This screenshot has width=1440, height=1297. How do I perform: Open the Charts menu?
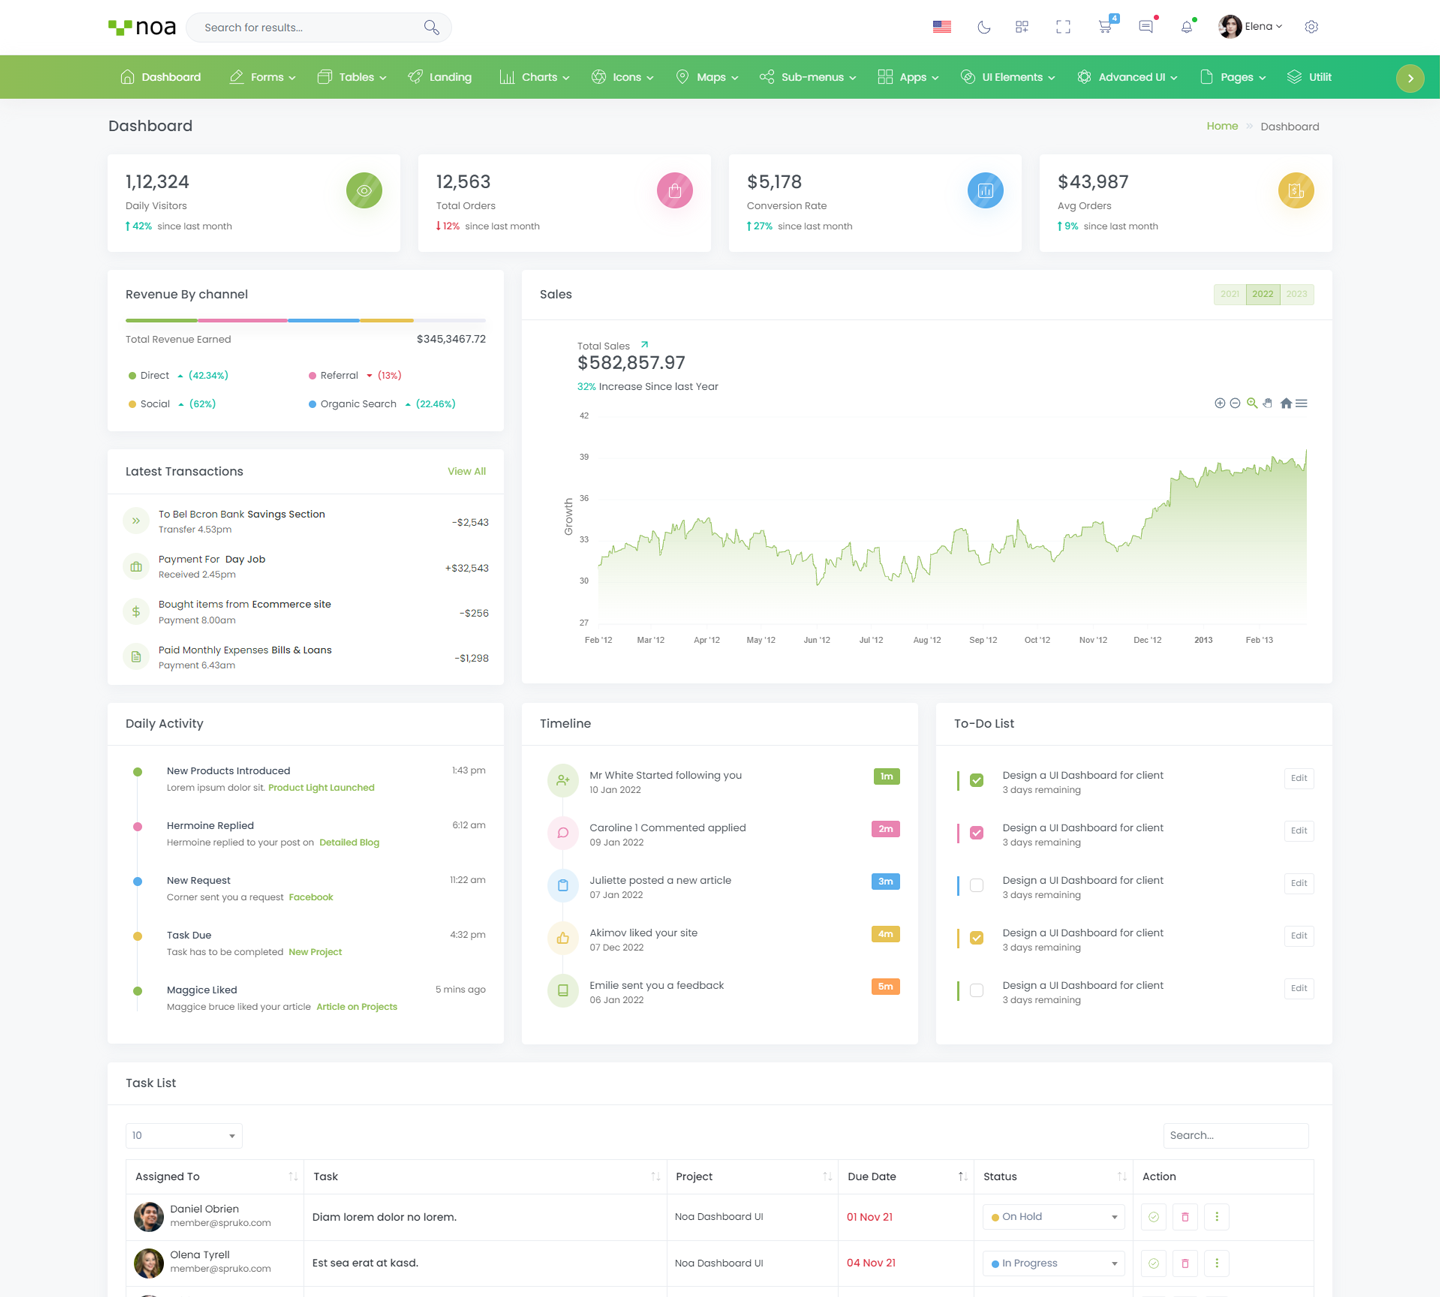534,77
